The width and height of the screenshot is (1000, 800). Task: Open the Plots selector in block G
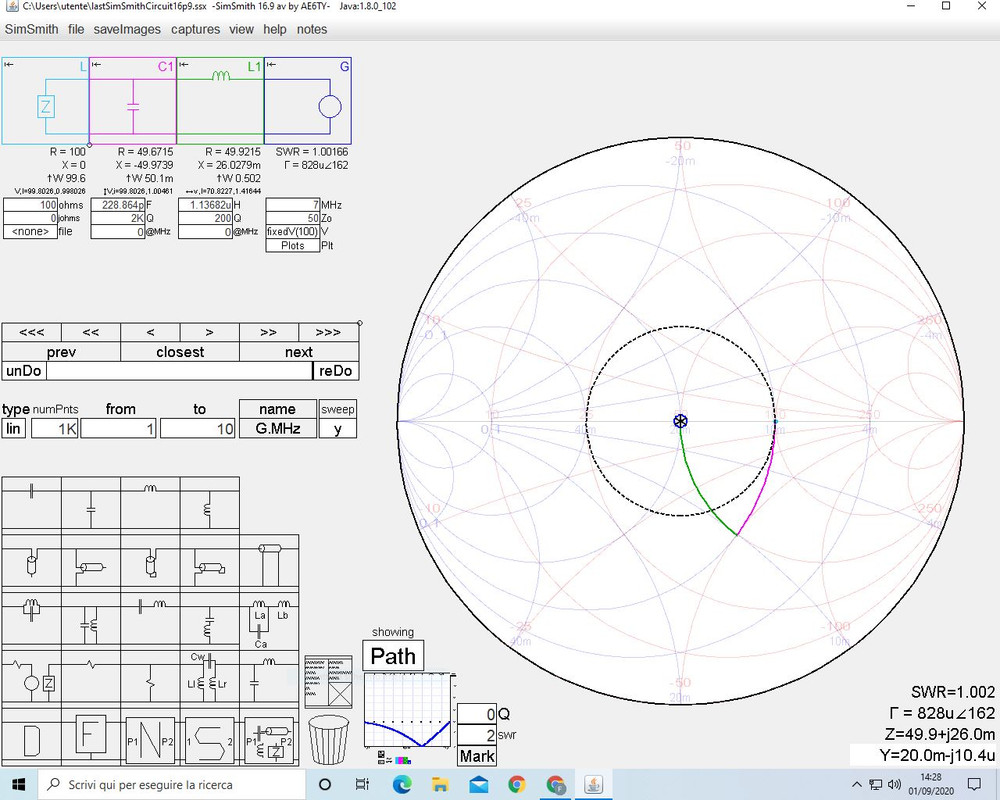point(293,246)
